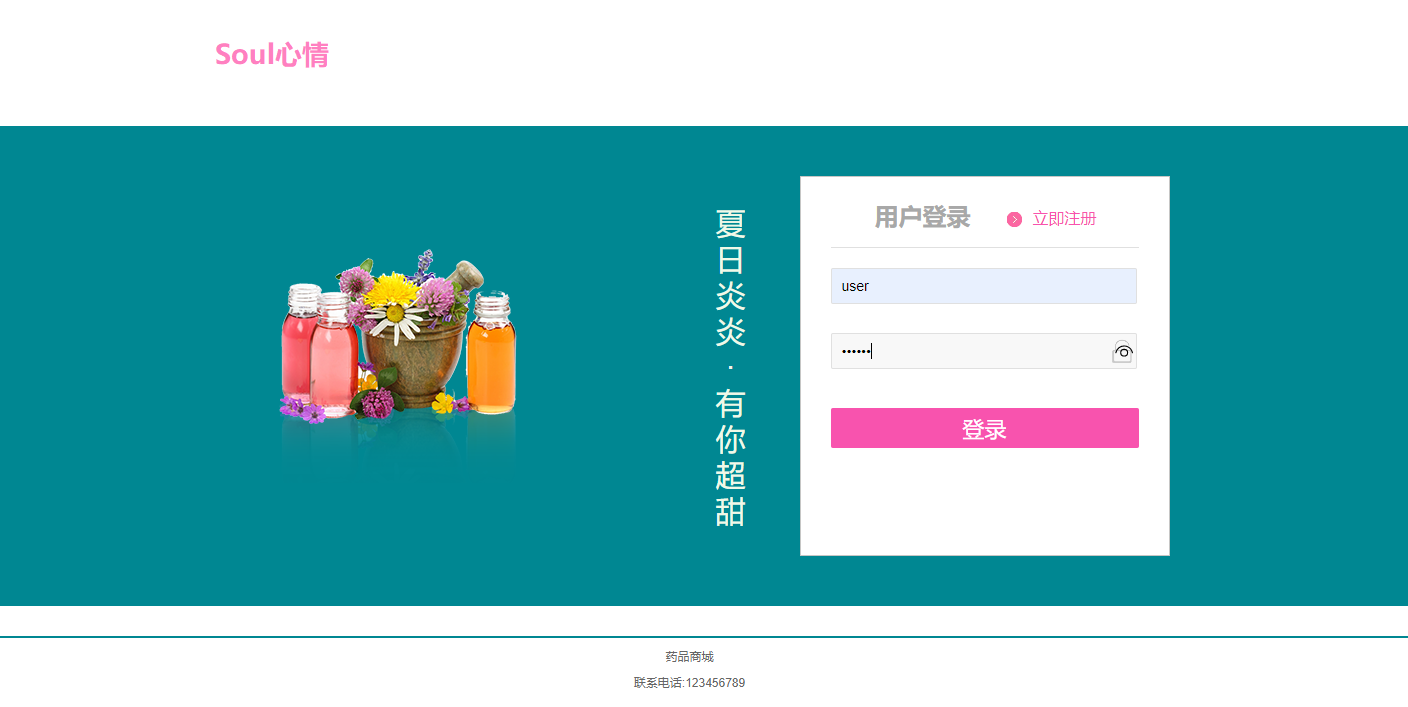Viewport: 1408px width, 707px height.
Task: Click the white login card panel
Action: pos(984,510)
